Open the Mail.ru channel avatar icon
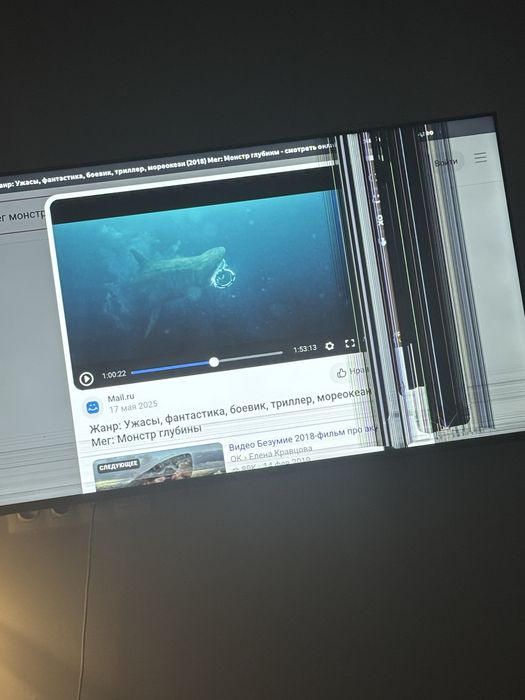The width and height of the screenshot is (525, 700). (x=93, y=408)
